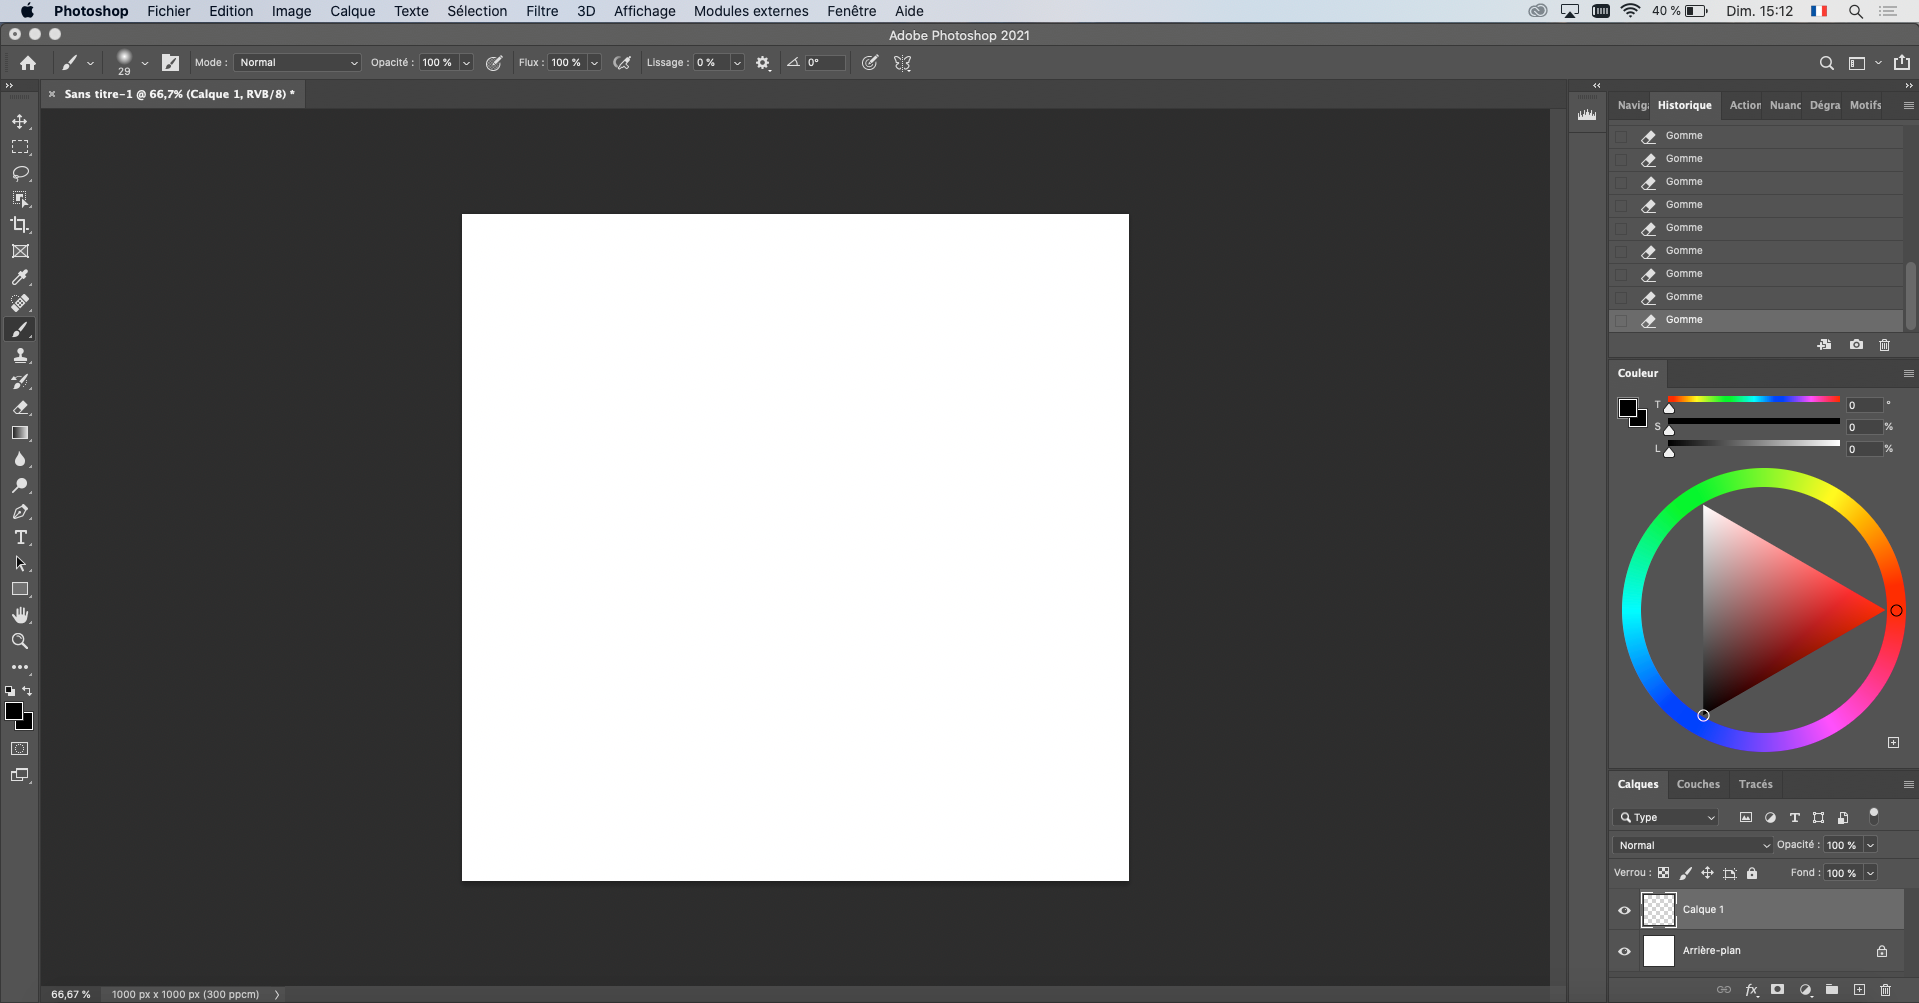1919x1003 pixels.
Task: Enable transparency lock on Verrou row
Action: 1663,873
